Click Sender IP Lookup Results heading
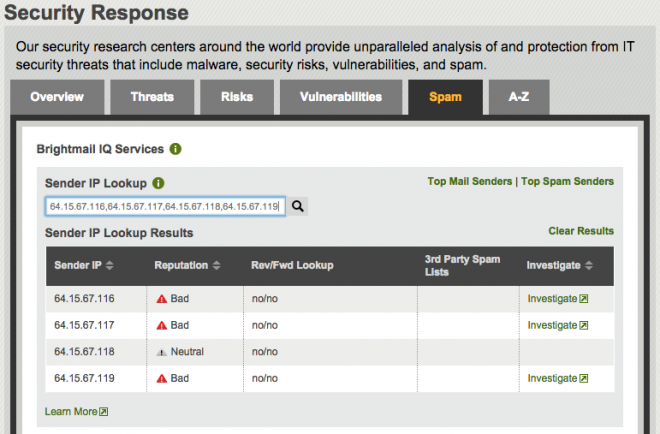 click(119, 233)
